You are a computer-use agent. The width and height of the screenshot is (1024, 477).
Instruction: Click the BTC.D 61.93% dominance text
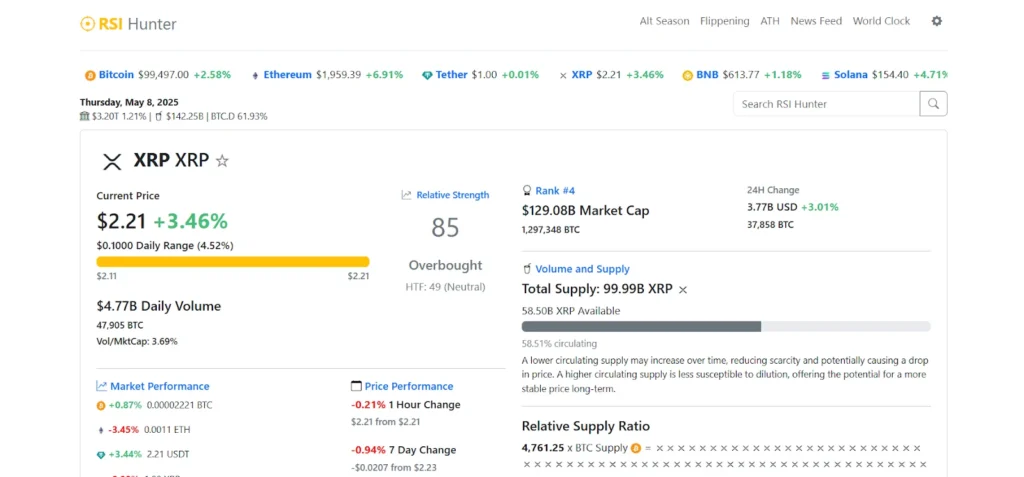point(239,116)
